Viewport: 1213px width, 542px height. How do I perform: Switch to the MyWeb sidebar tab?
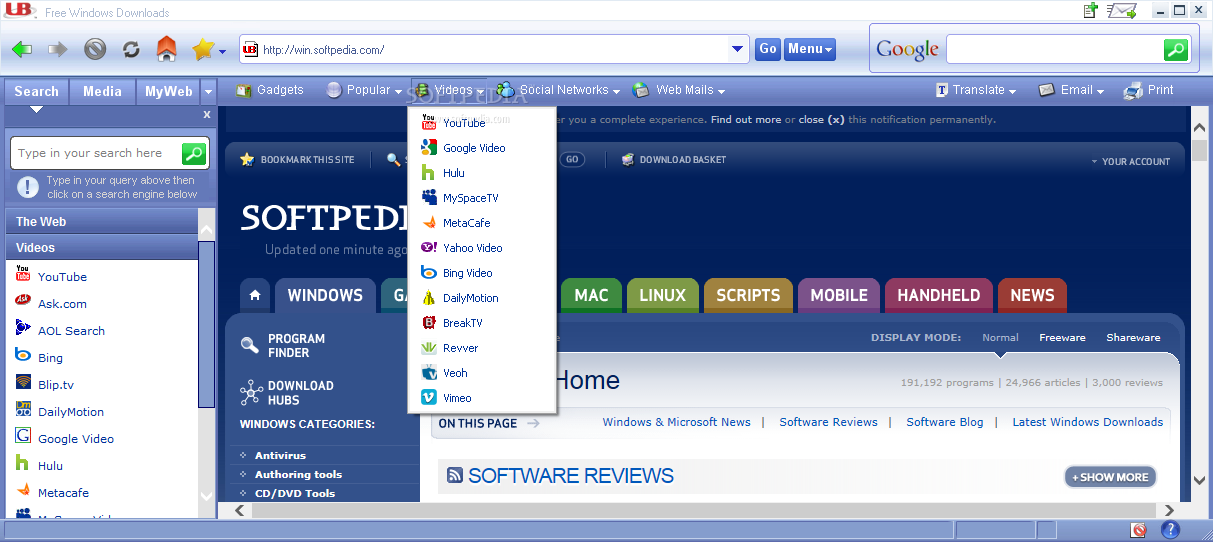168,91
